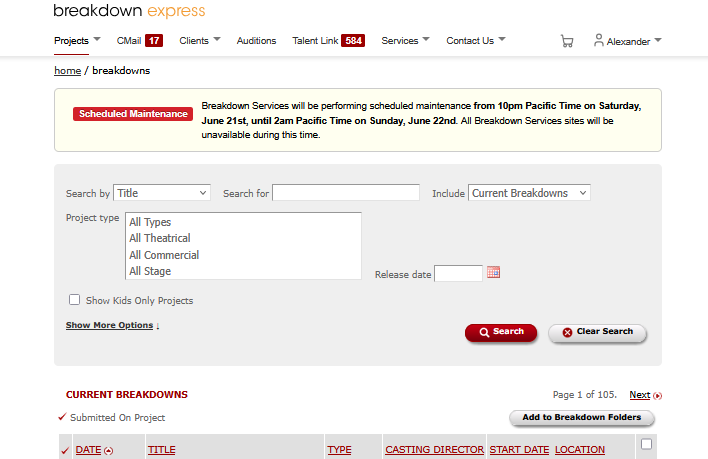Sort by CASTING DIRECTOR column
708x459 pixels.
click(x=434, y=450)
